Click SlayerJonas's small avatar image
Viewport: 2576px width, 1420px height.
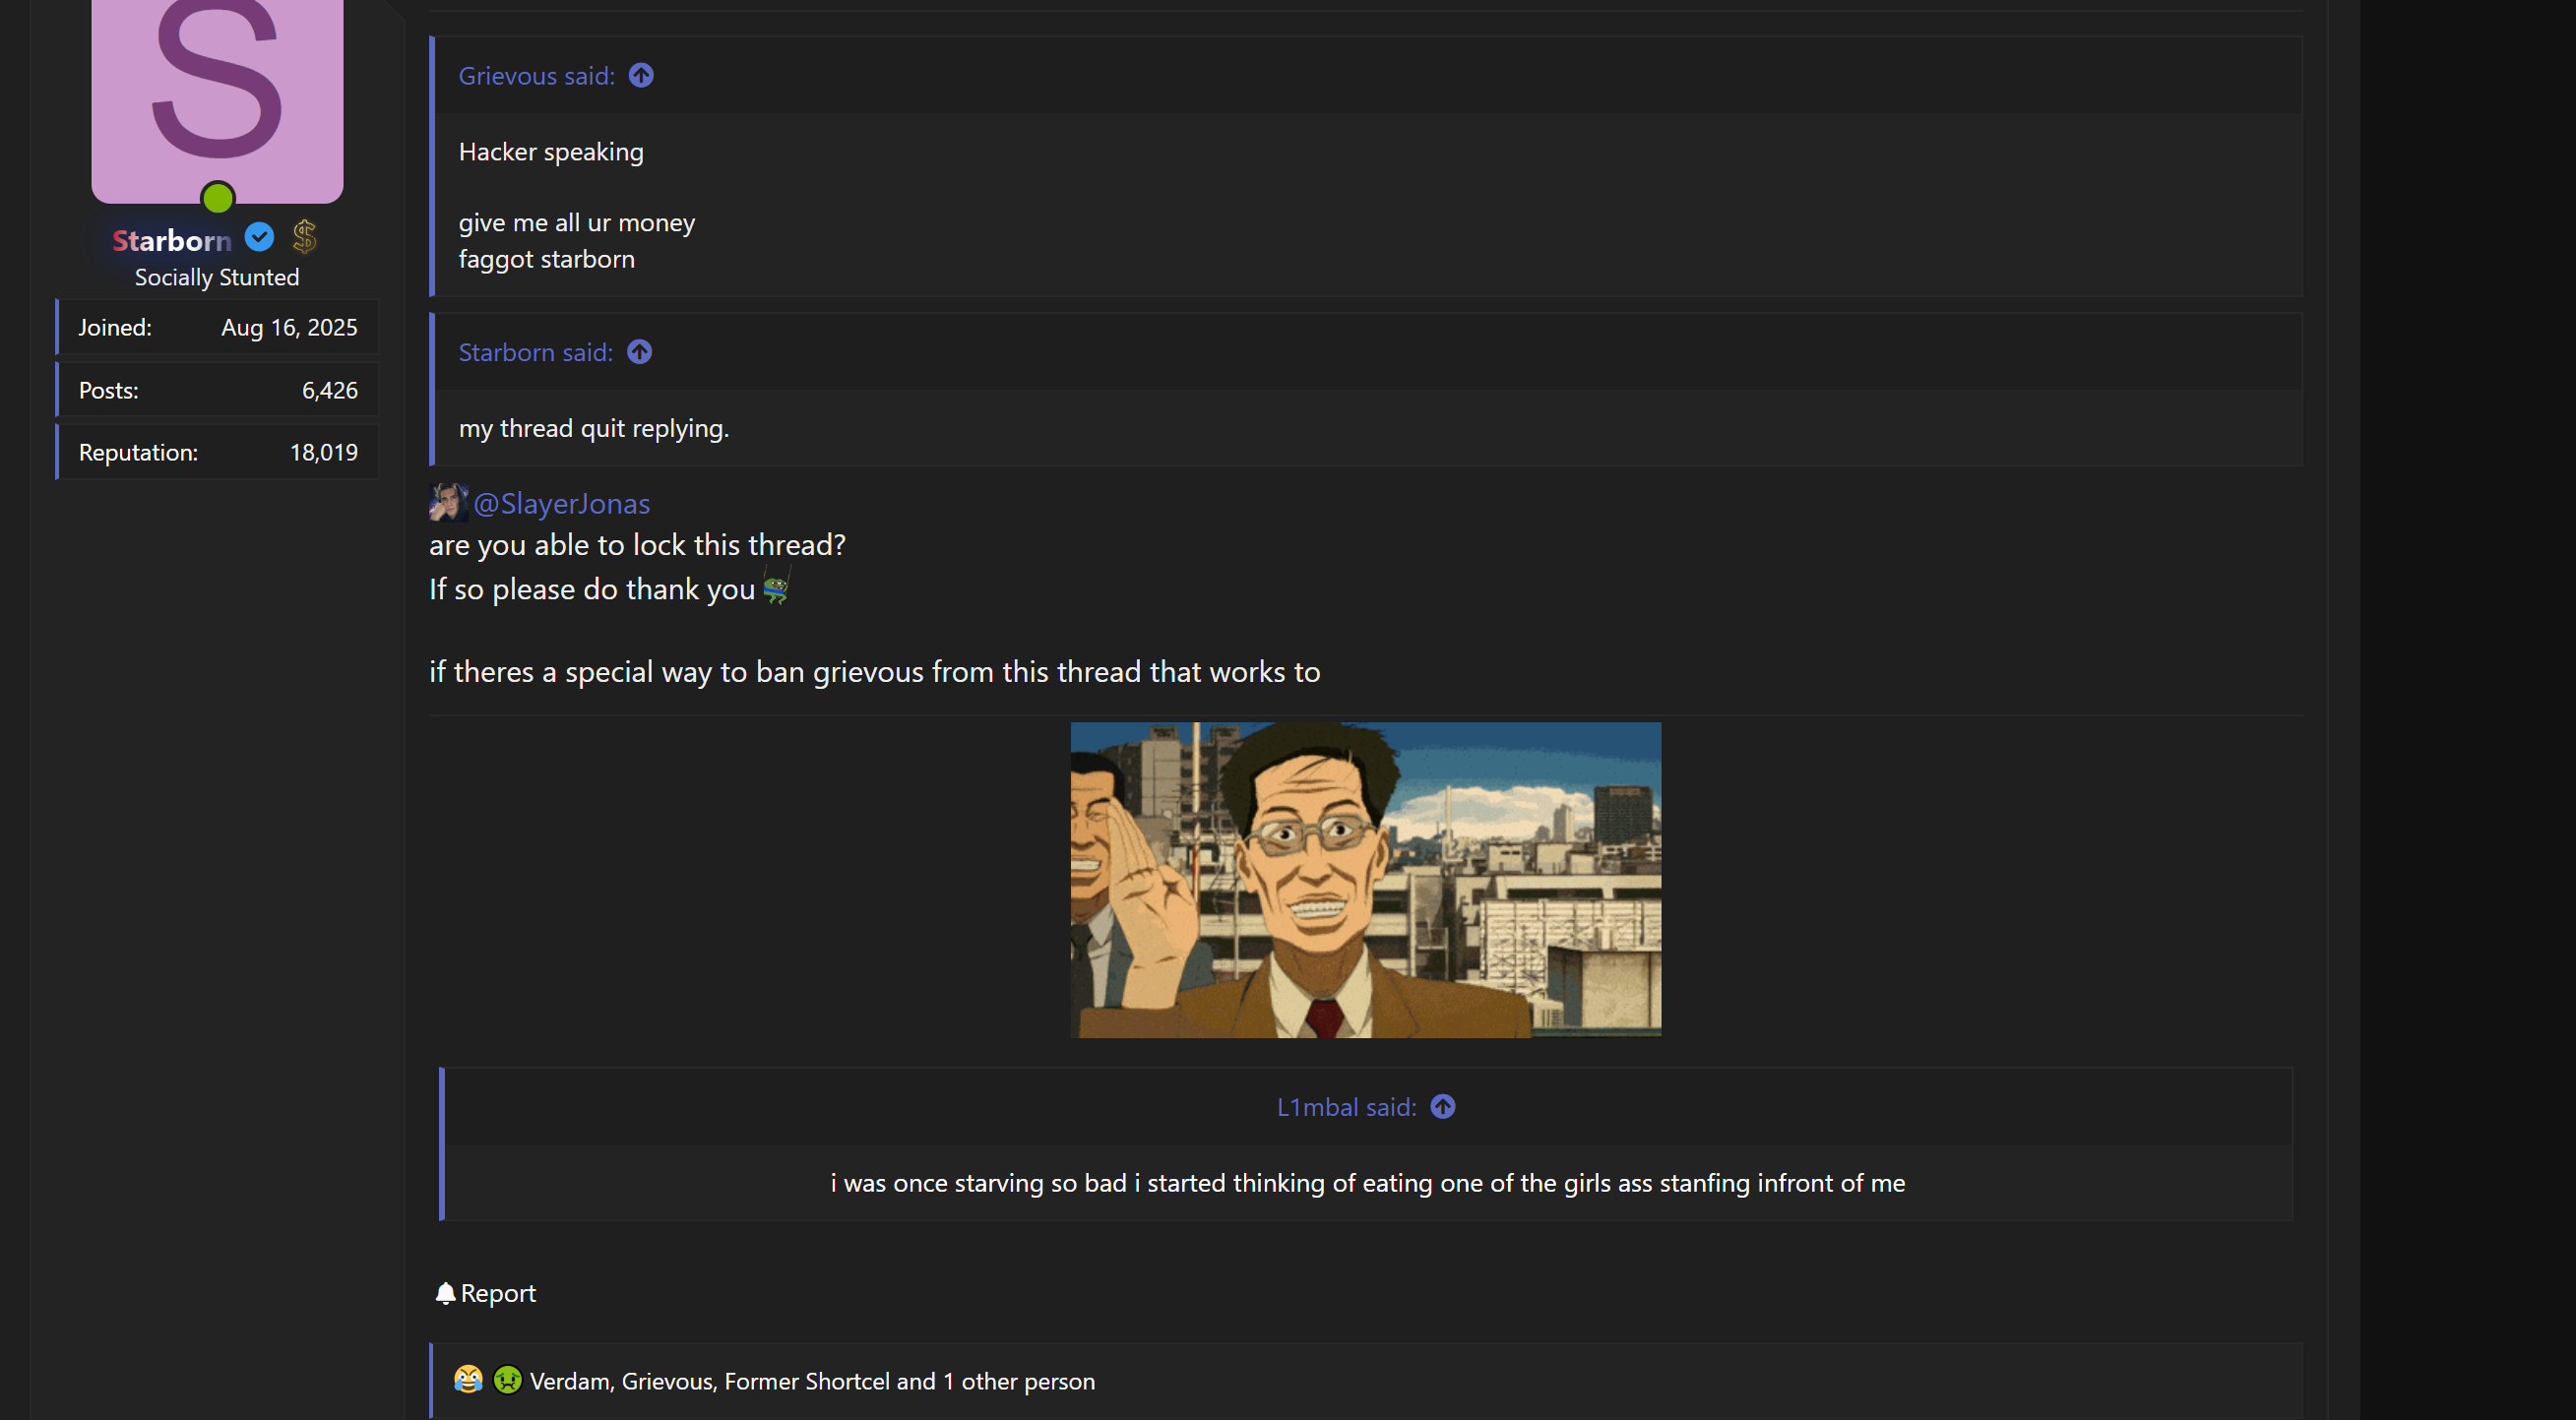[x=448, y=503]
